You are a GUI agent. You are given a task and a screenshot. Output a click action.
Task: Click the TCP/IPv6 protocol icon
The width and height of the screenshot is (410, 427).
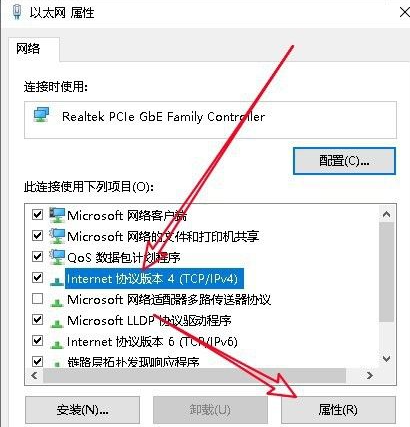(57, 344)
